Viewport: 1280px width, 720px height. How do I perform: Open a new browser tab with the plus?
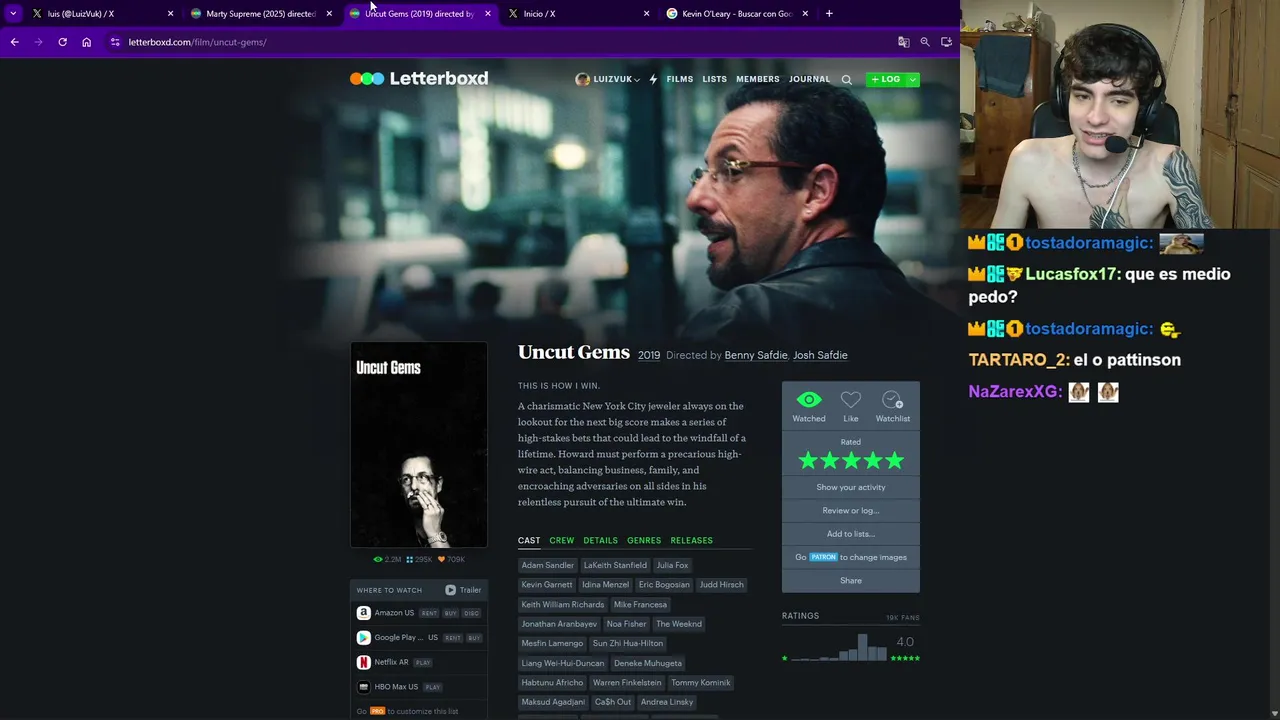tap(829, 13)
